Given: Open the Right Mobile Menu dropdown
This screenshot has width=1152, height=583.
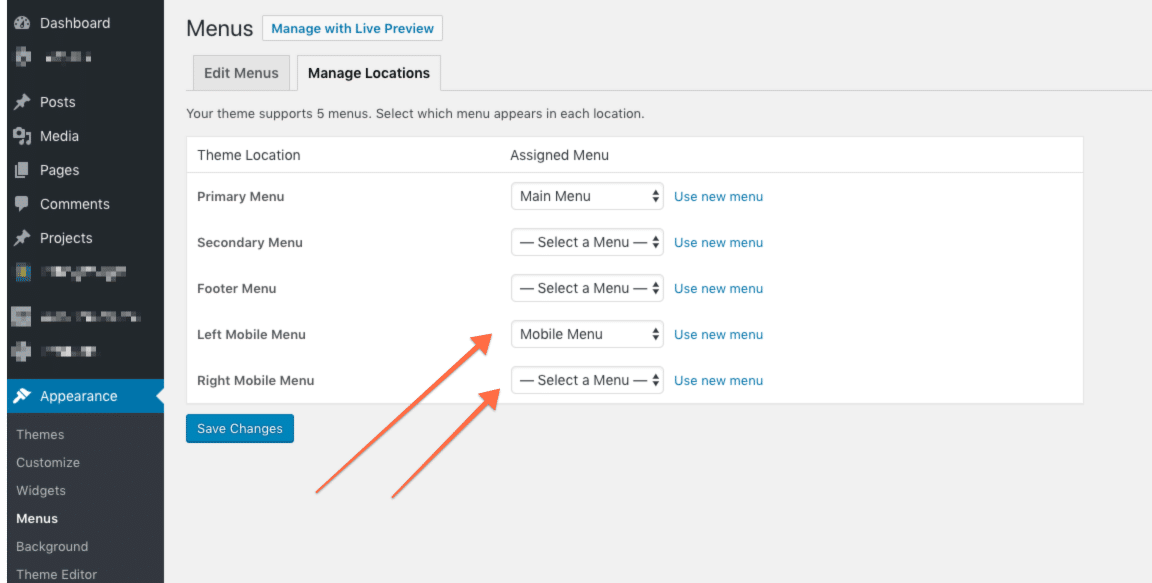Looking at the screenshot, I should pos(587,380).
